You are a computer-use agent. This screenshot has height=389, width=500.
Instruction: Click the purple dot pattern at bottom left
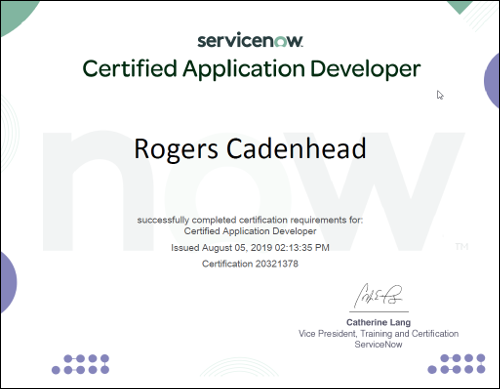(80, 364)
